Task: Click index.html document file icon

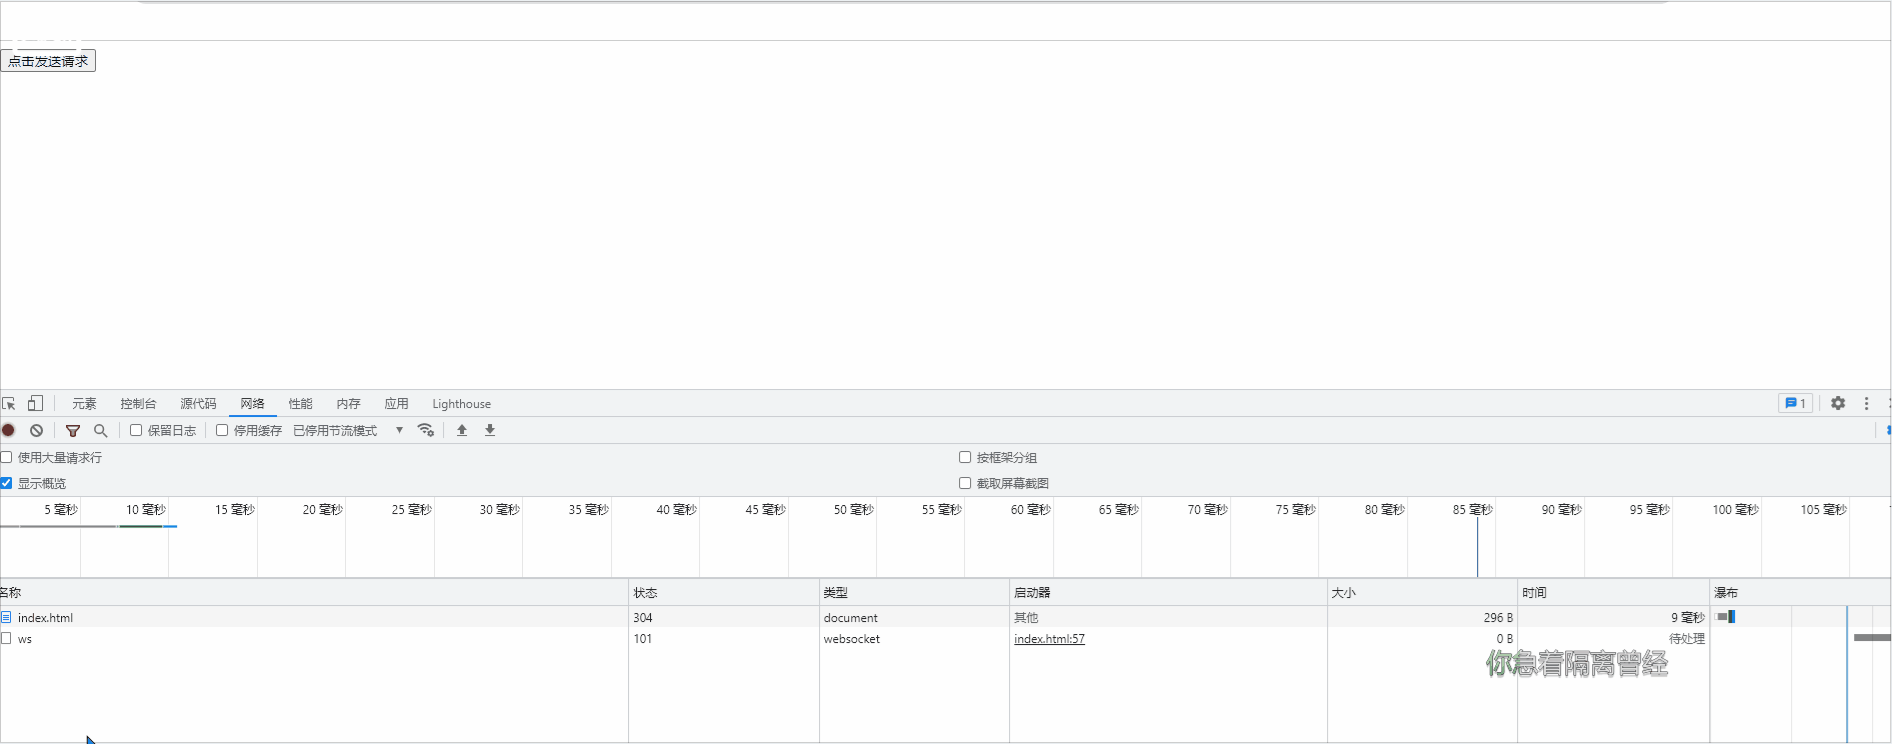Action: (x=6, y=617)
